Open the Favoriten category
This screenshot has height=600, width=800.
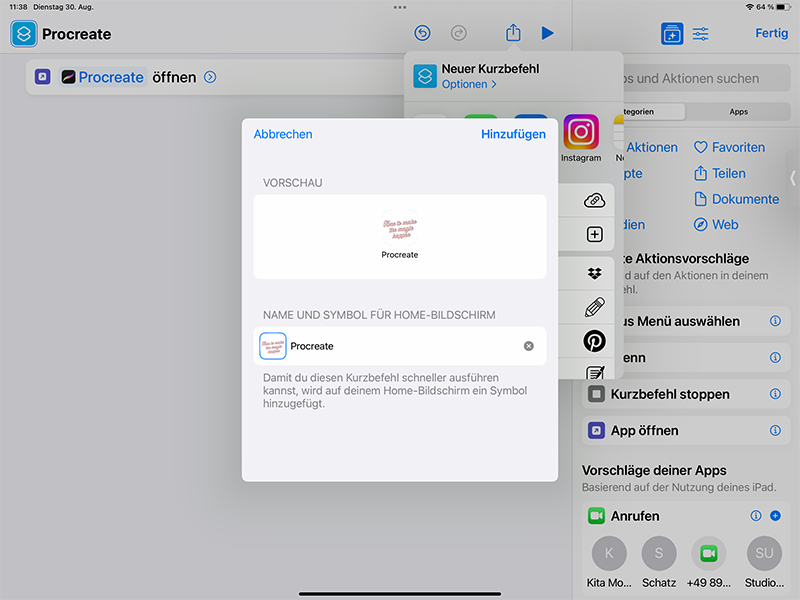point(730,147)
